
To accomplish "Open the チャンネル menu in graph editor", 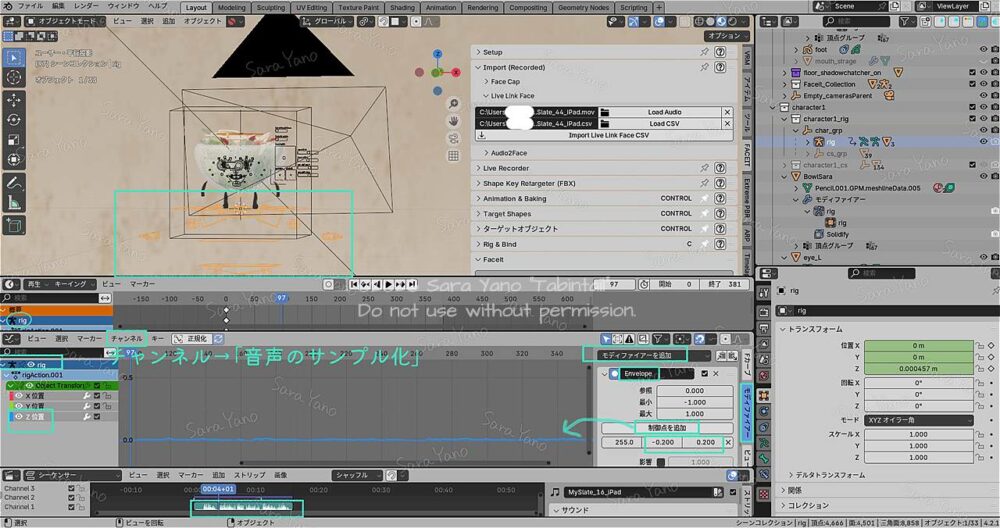I will [x=126, y=339].
